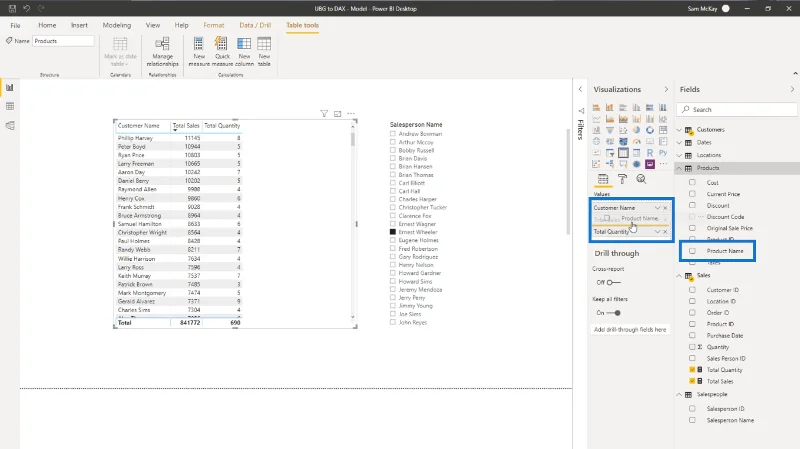Turn on the Cross-report toggle
This screenshot has width=800, height=449.
click(x=614, y=282)
